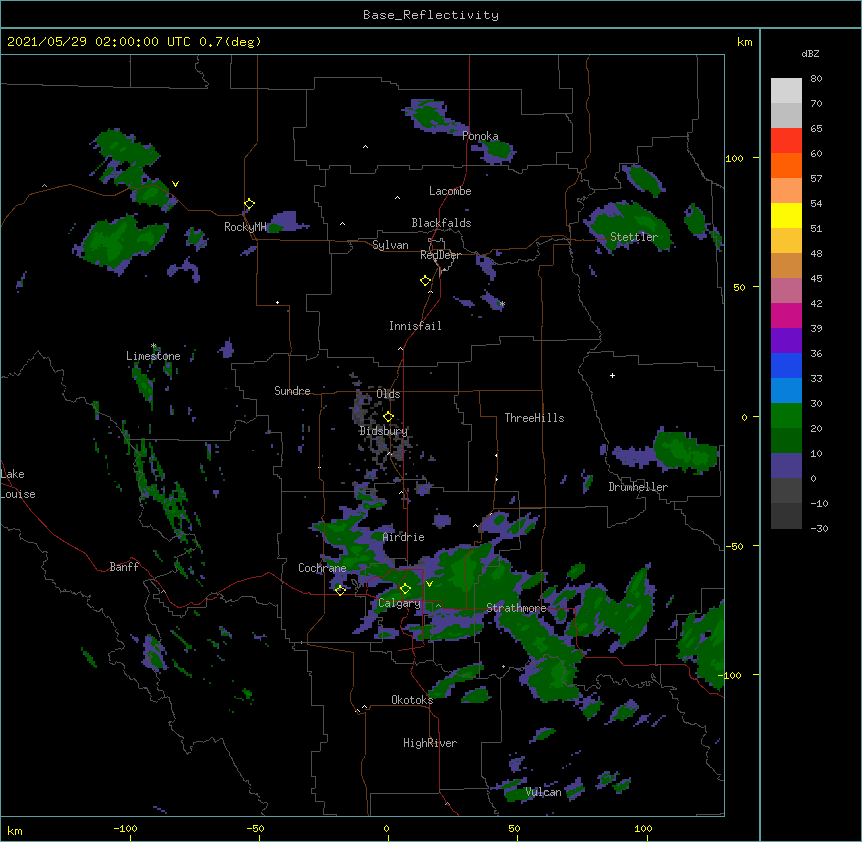Click the Banff town label

click(x=124, y=567)
